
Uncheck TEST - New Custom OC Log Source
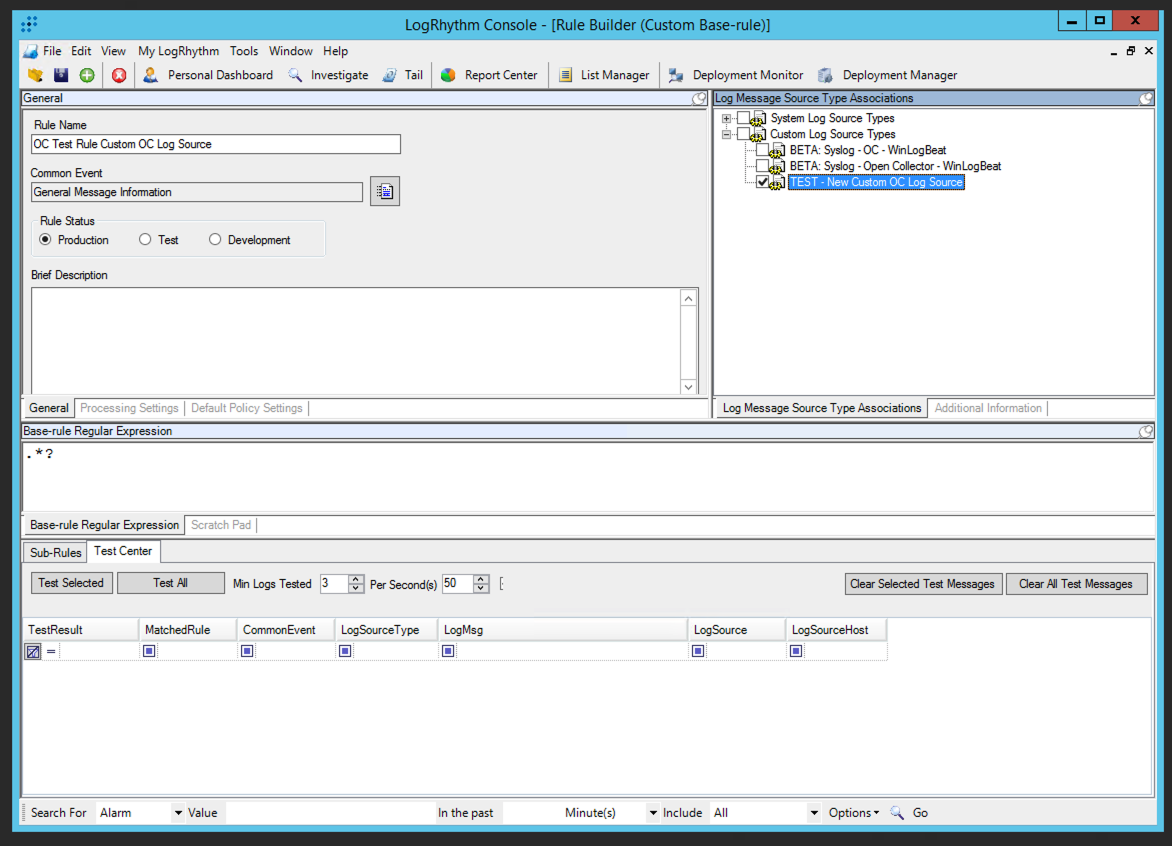(x=763, y=182)
